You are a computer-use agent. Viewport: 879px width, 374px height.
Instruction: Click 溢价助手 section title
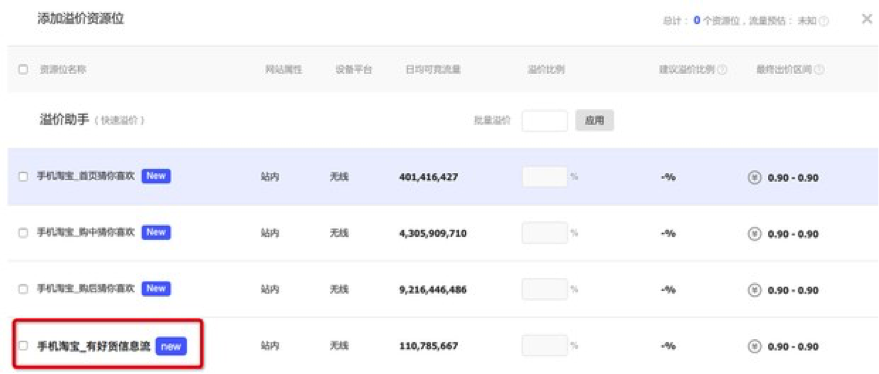(64, 120)
